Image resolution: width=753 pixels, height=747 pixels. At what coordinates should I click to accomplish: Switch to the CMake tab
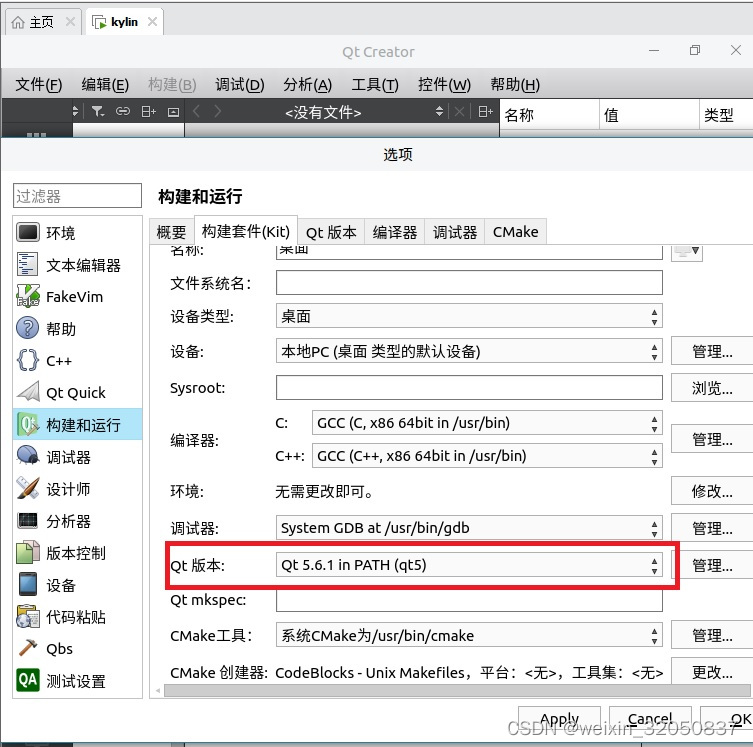coord(515,232)
